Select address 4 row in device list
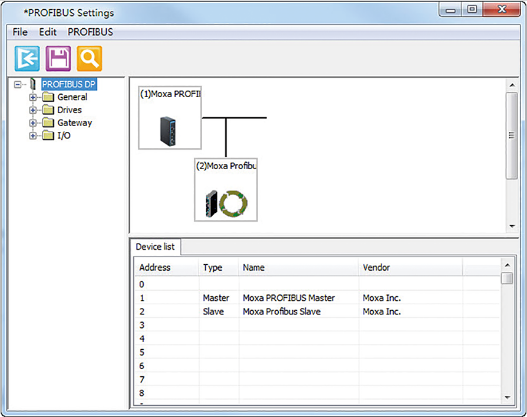 click(x=317, y=338)
